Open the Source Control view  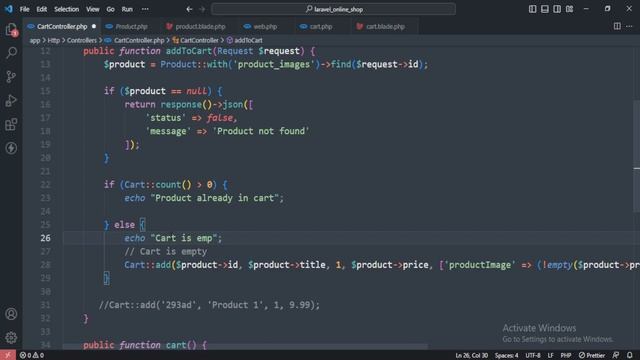point(11,76)
